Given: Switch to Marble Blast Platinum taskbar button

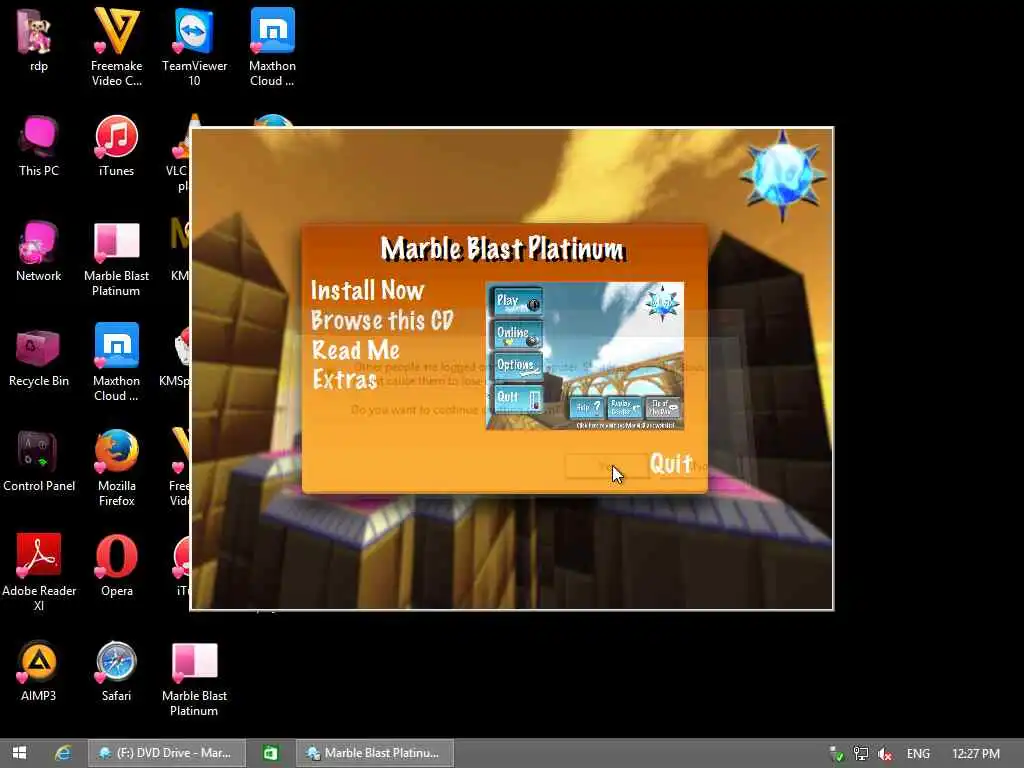Looking at the screenshot, I should click(x=375, y=753).
